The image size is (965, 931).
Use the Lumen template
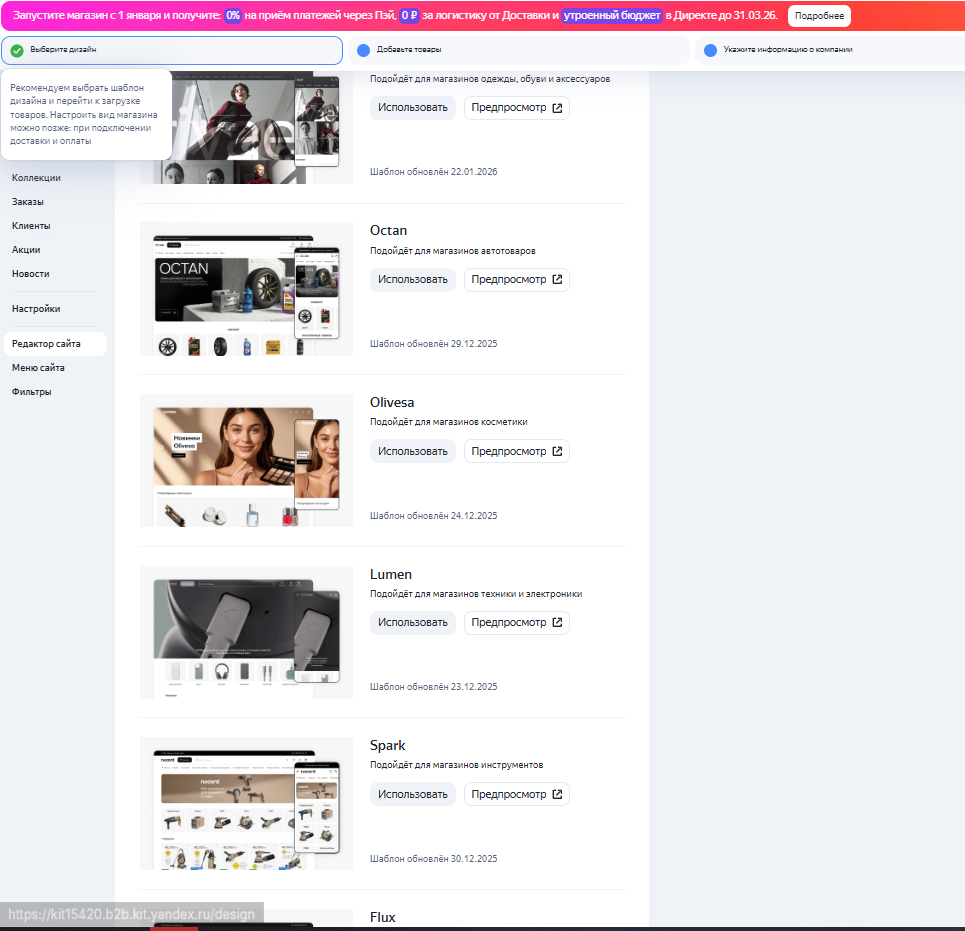pos(413,623)
